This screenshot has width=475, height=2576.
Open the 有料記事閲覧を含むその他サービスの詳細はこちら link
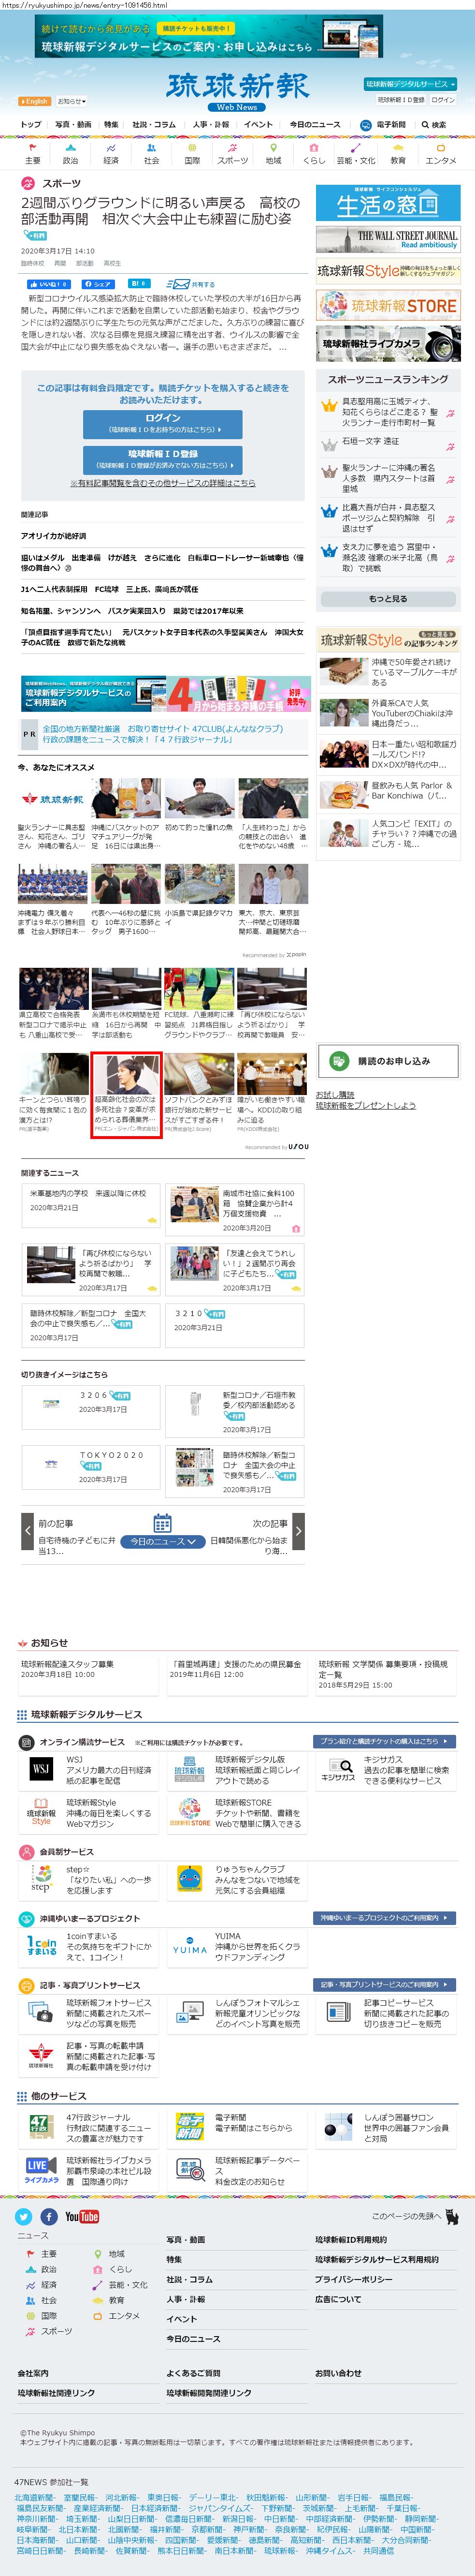pyautogui.click(x=162, y=483)
